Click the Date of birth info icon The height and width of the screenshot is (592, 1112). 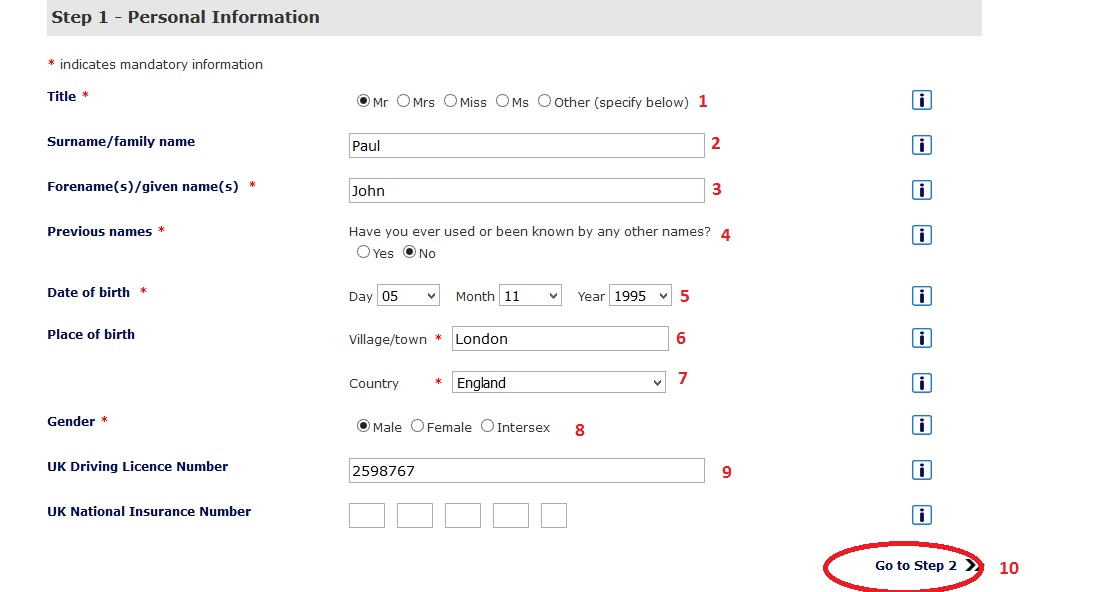click(922, 296)
